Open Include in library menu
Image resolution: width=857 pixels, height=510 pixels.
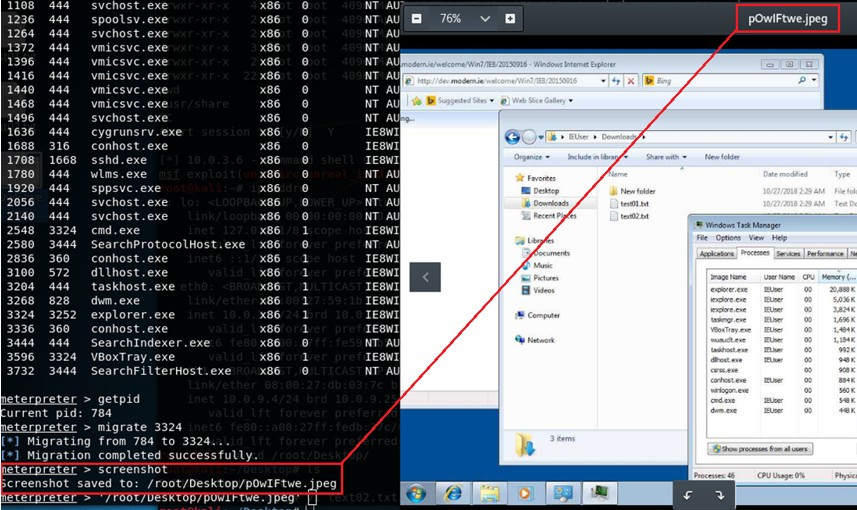(597, 157)
